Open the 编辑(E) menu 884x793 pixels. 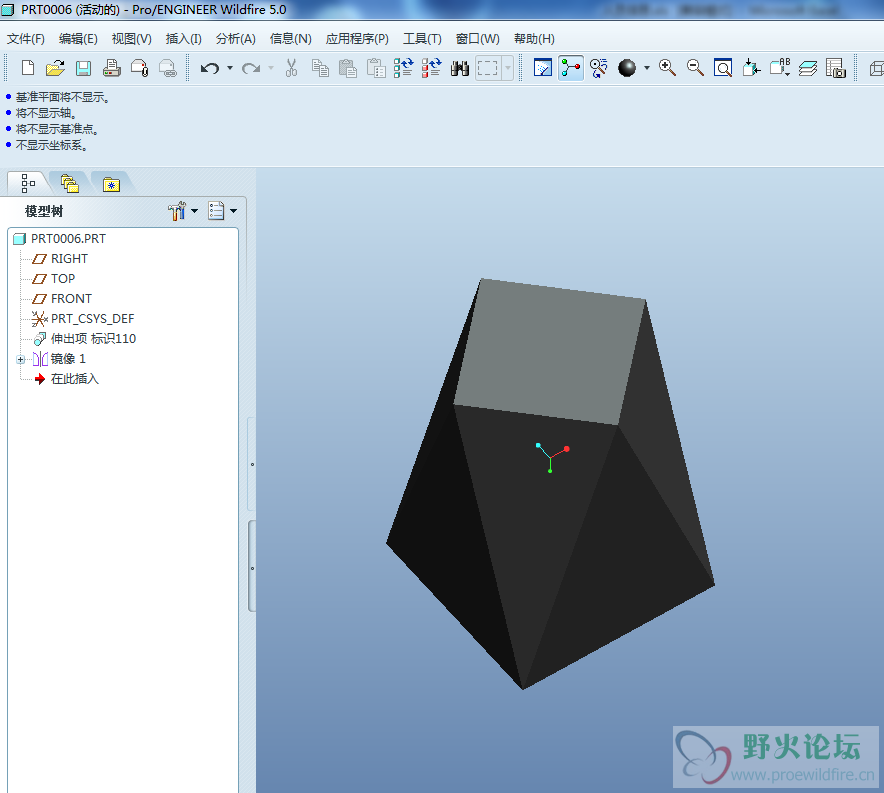78,39
